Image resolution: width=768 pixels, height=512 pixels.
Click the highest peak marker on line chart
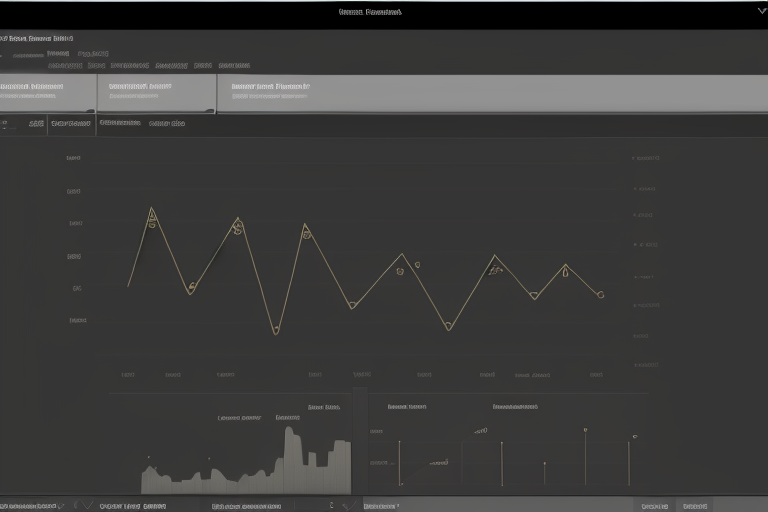[x=152, y=212]
